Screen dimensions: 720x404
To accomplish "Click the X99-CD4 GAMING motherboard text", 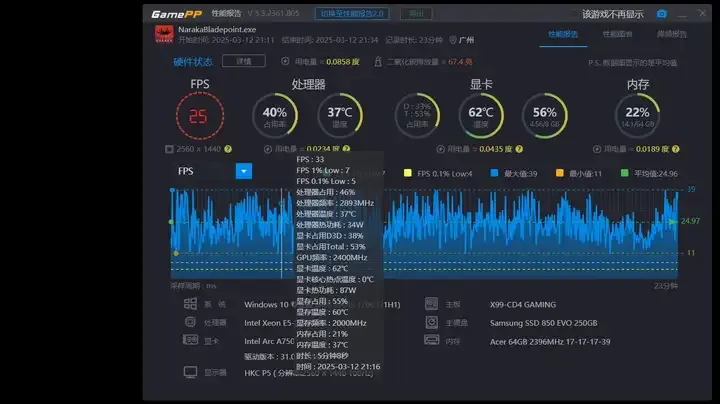I will tap(523, 304).
